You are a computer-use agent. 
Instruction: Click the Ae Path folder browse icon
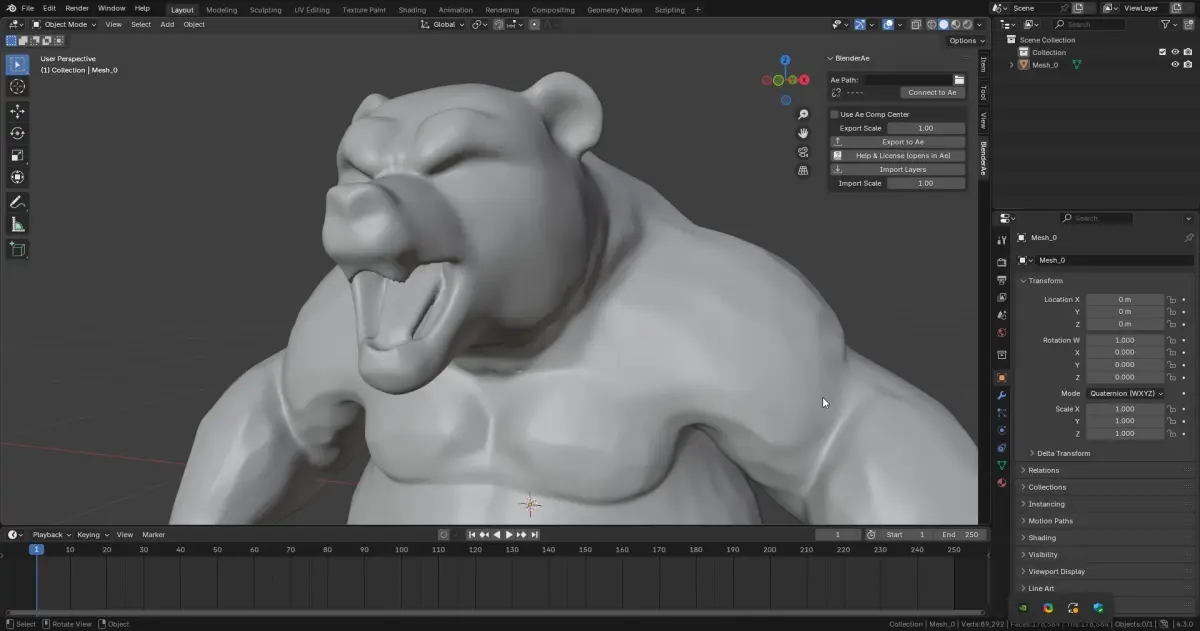pyautogui.click(x=959, y=79)
